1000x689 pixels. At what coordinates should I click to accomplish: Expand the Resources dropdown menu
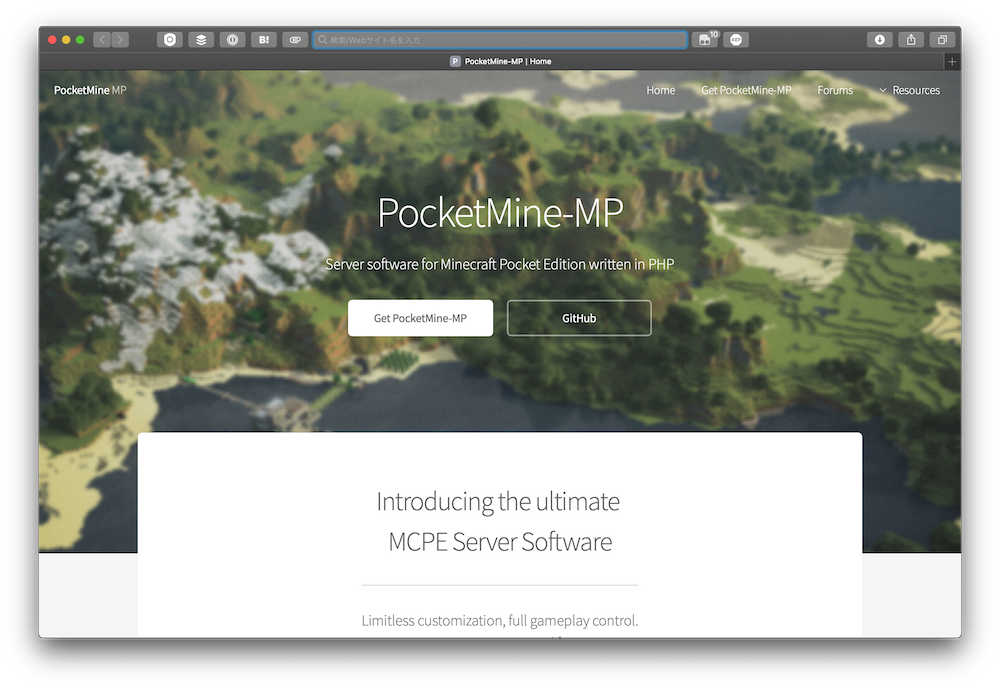point(909,90)
